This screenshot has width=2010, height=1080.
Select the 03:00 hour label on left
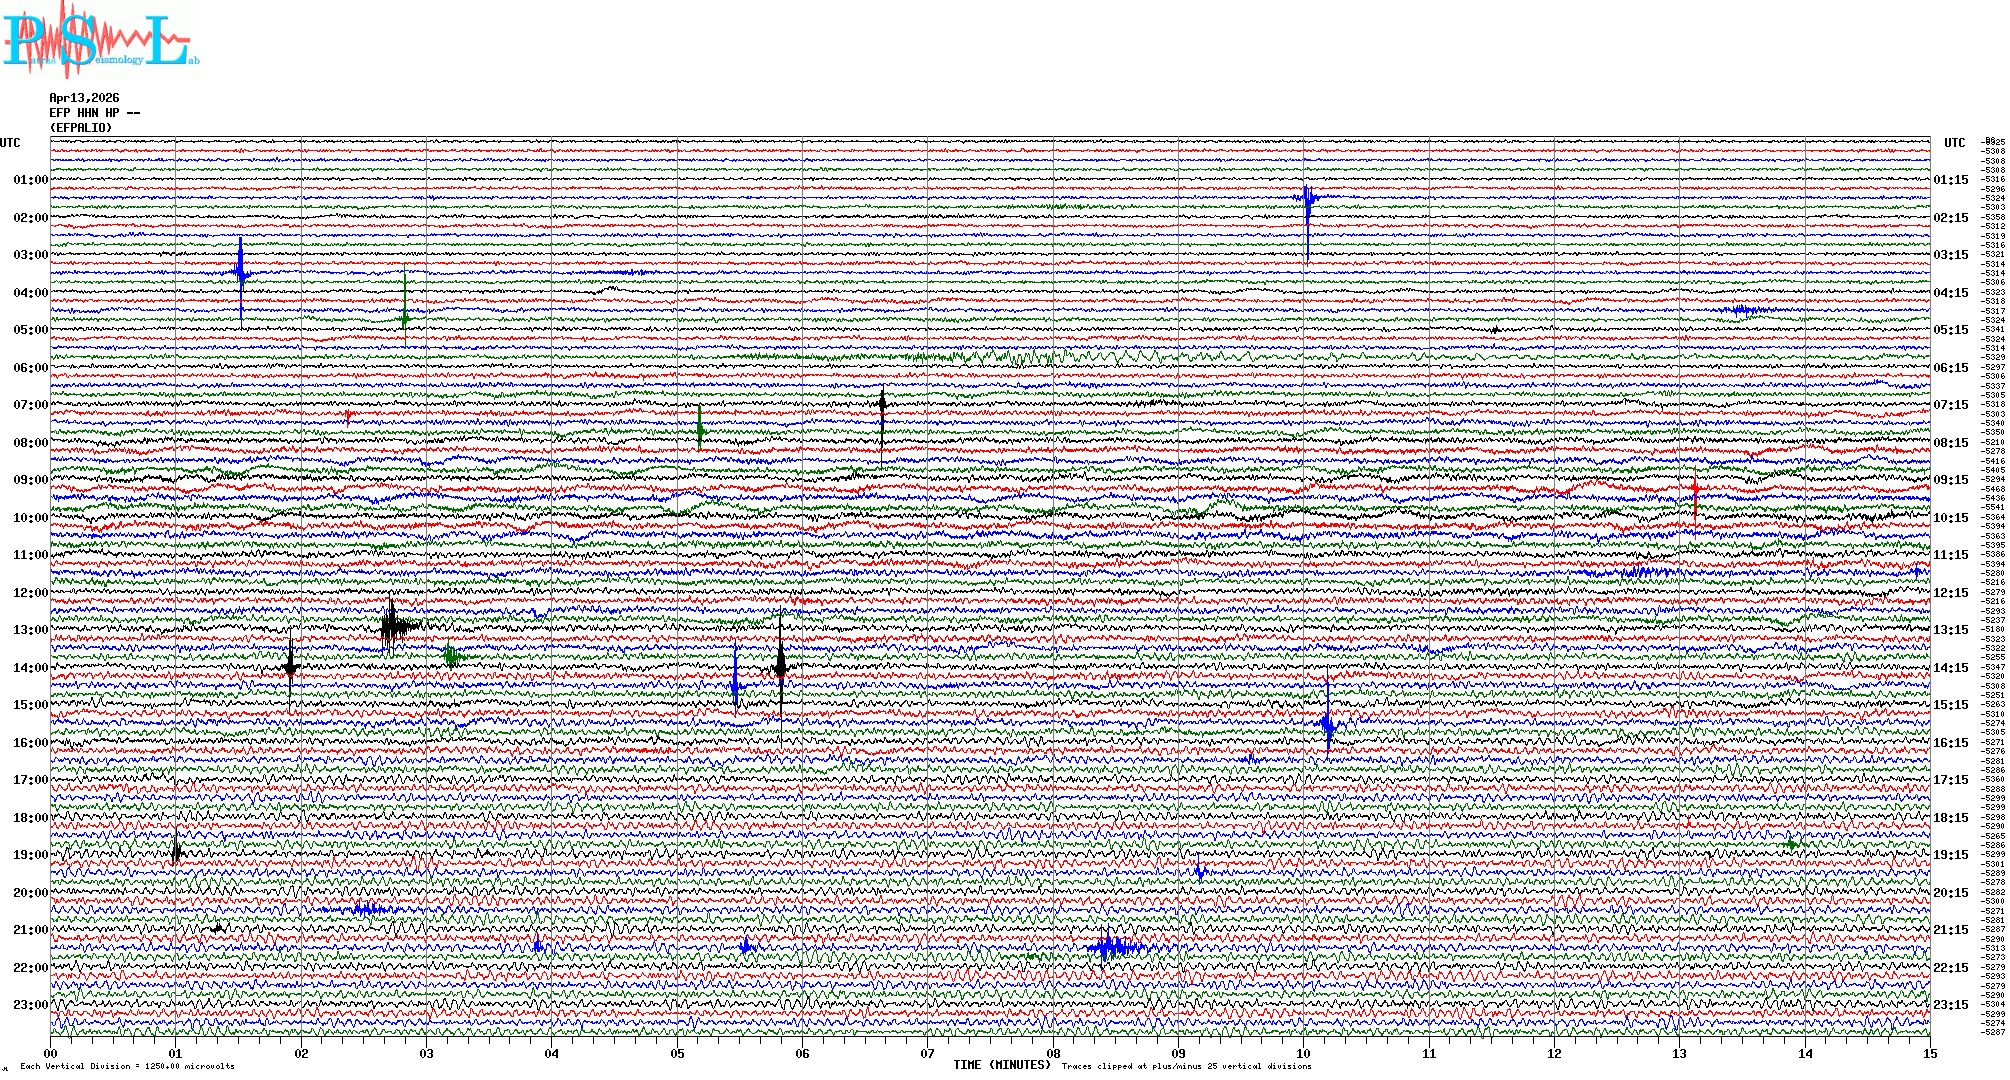point(30,255)
